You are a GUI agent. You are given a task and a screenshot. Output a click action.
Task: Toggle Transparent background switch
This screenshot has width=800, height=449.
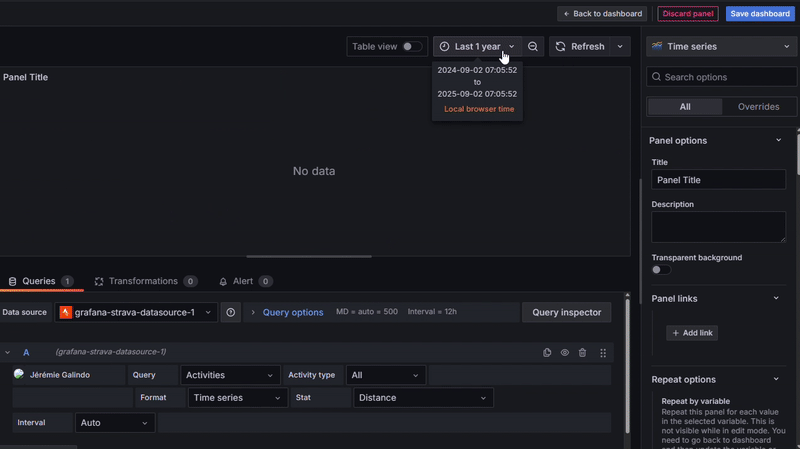[661, 270]
